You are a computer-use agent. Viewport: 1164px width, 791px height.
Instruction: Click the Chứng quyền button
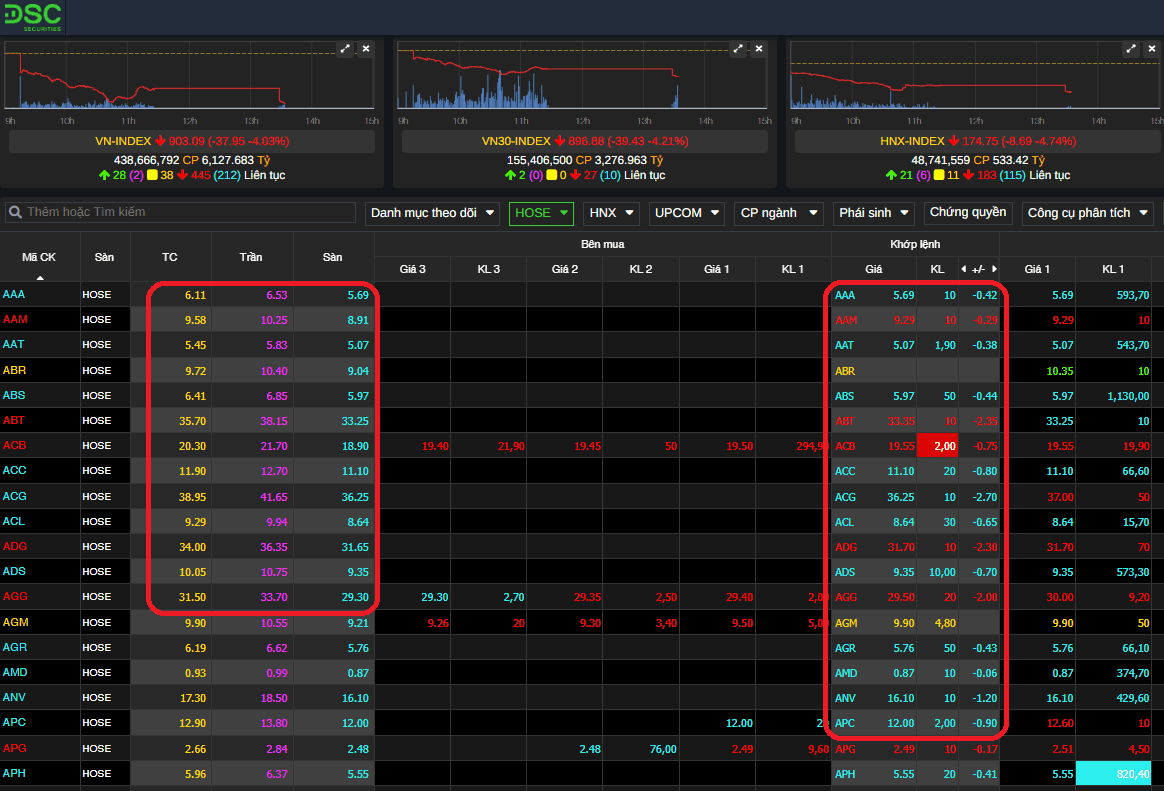click(967, 213)
